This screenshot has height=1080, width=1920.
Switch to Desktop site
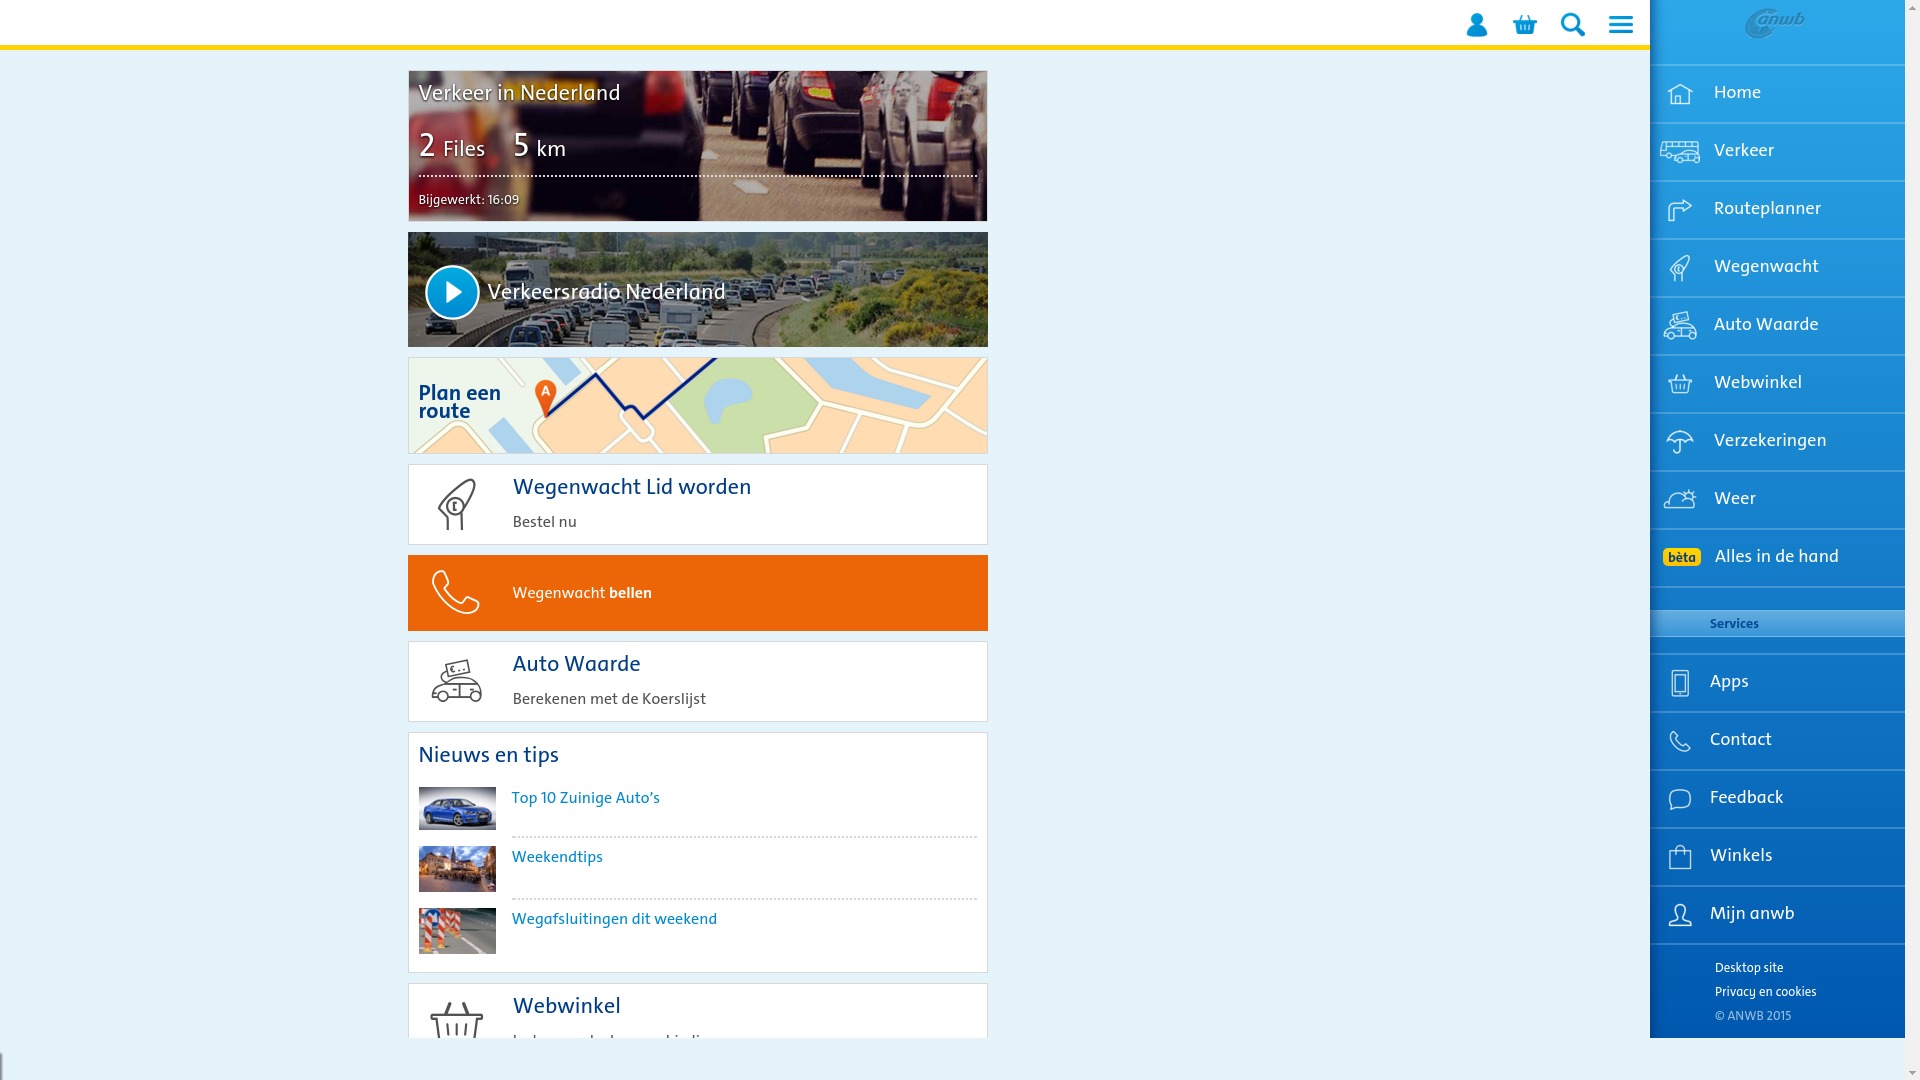tap(1749, 968)
